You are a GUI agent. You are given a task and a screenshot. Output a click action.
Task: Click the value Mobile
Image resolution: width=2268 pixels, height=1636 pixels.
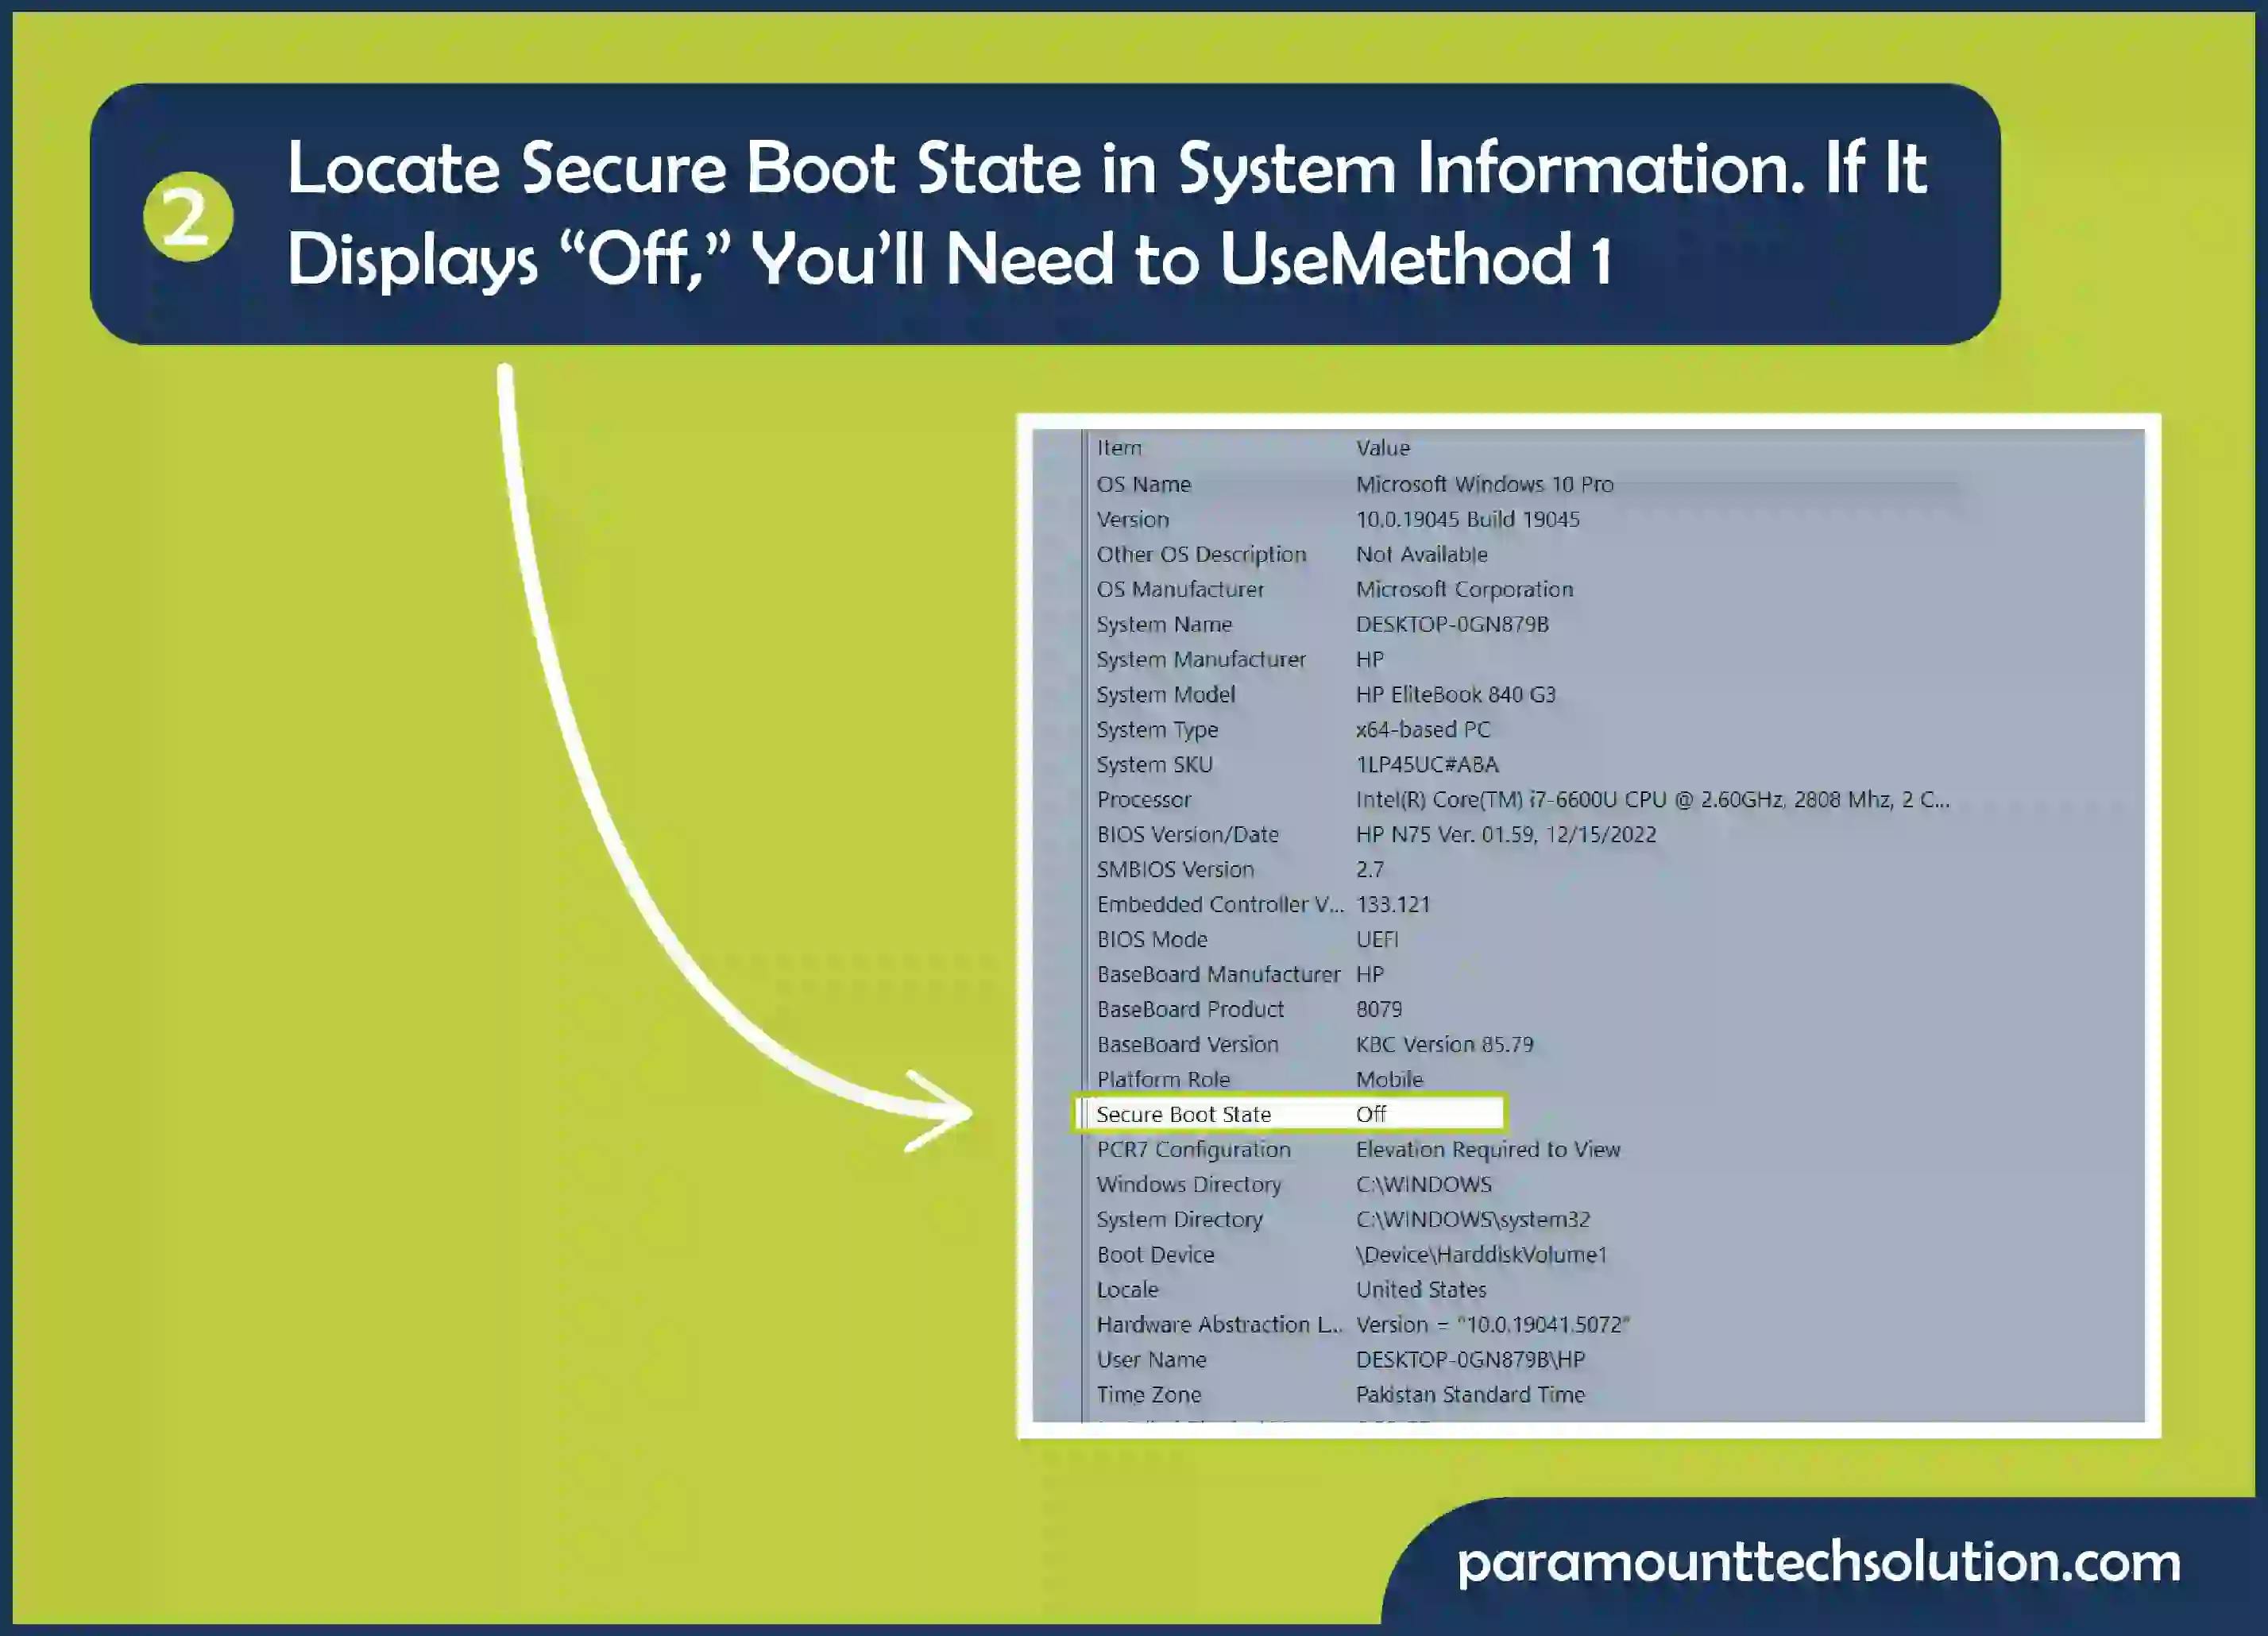point(1389,1079)
